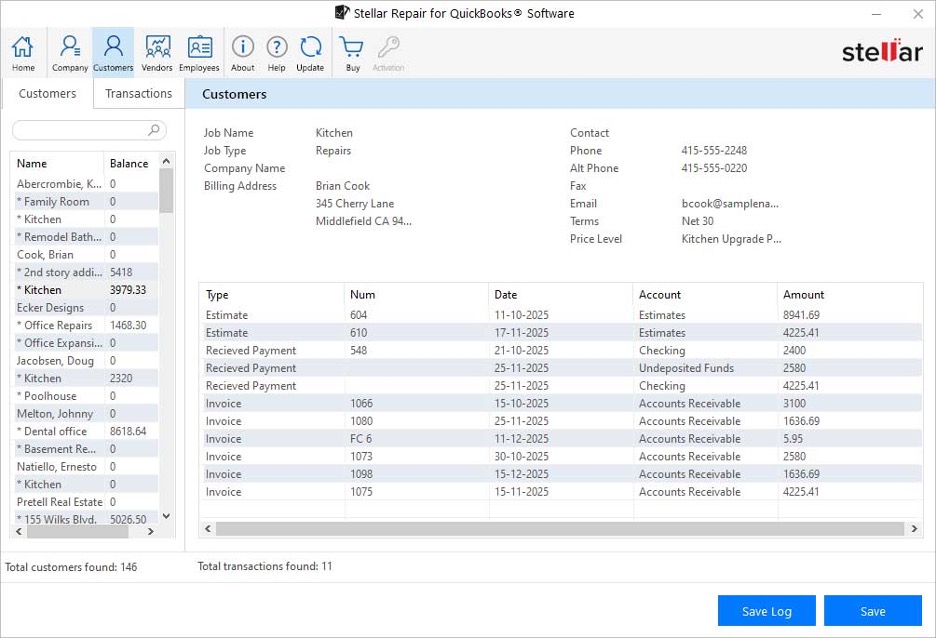Open the Help question mark icon

(276, 53)
